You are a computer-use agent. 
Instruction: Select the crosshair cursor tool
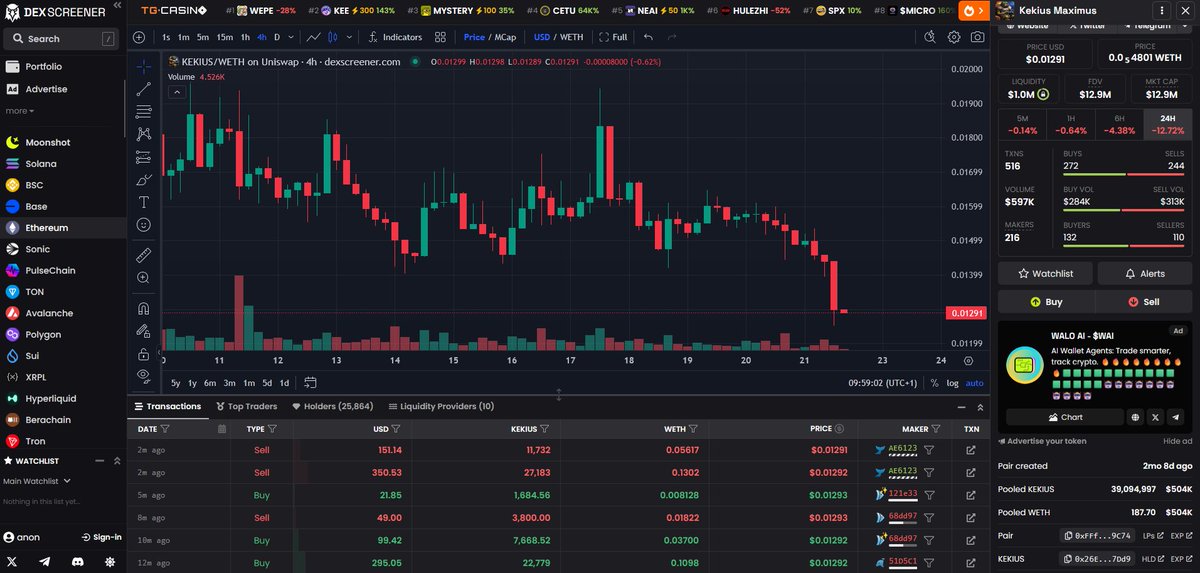[x=143, y=67]
